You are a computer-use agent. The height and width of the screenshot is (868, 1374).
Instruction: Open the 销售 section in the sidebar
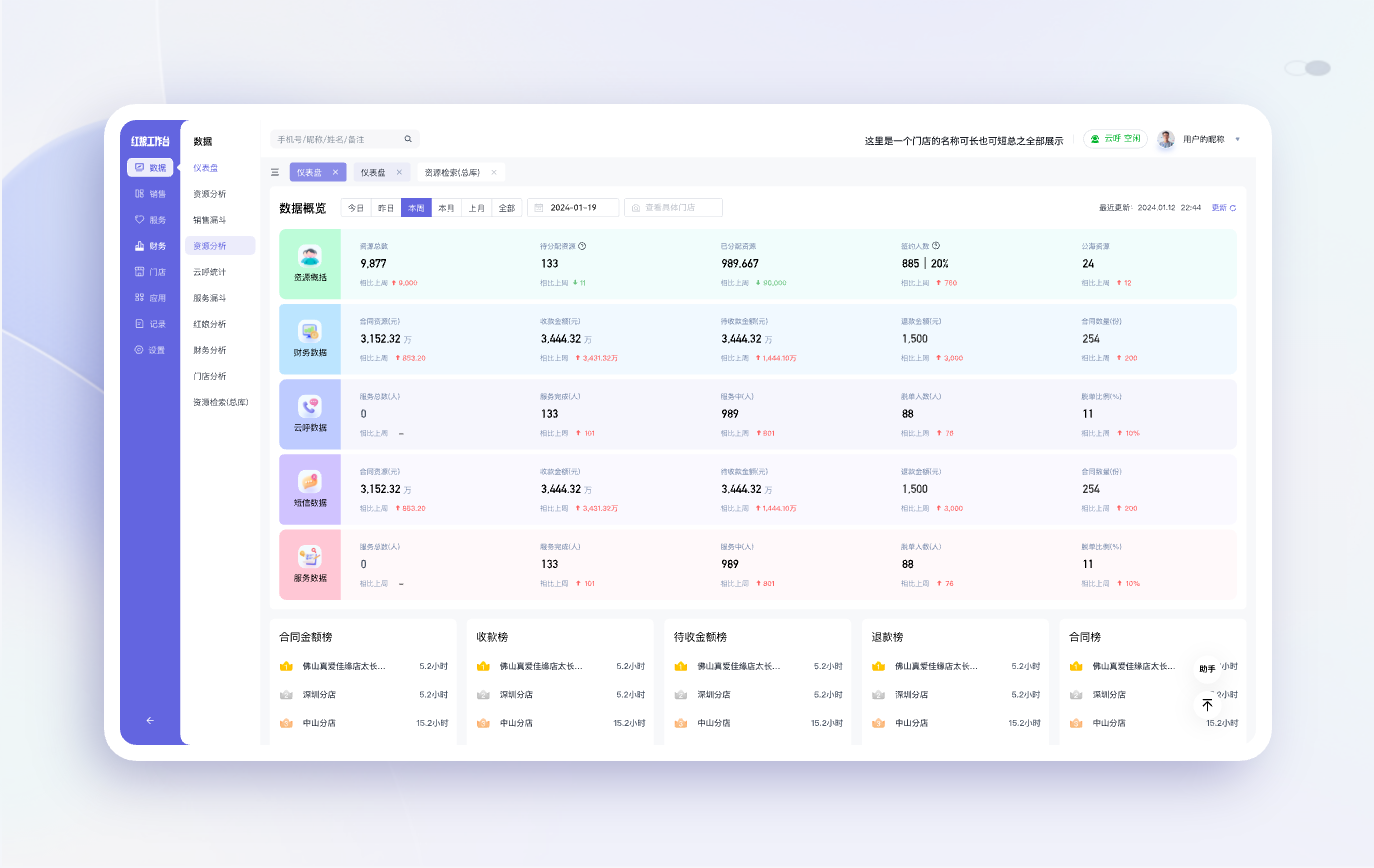[150, 193]
